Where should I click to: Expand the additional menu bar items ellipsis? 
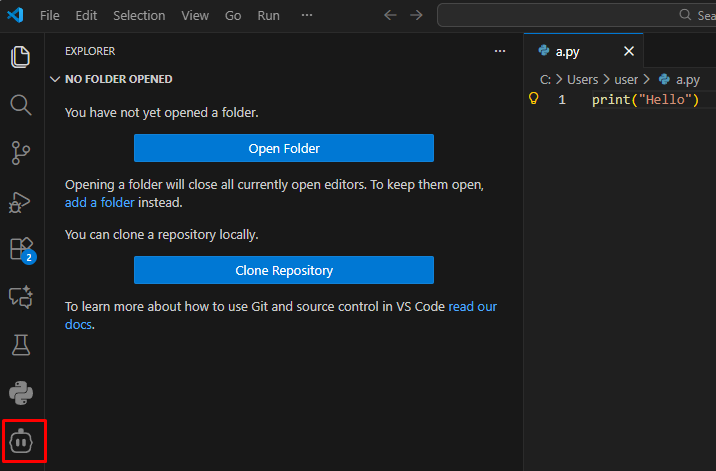point(307,16)
